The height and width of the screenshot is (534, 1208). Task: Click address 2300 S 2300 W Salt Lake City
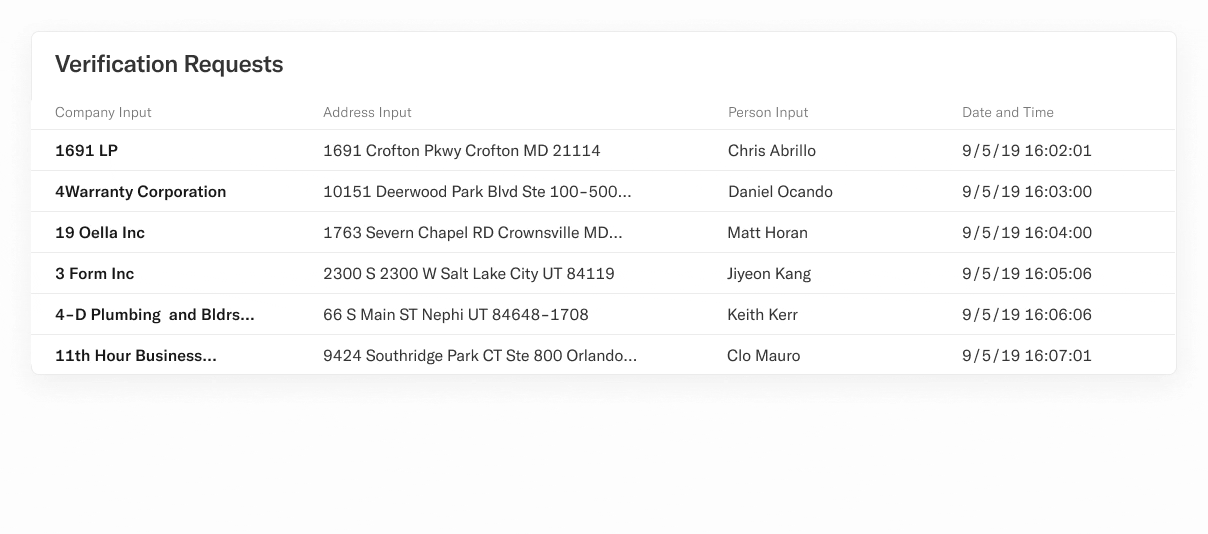point(469,274)
